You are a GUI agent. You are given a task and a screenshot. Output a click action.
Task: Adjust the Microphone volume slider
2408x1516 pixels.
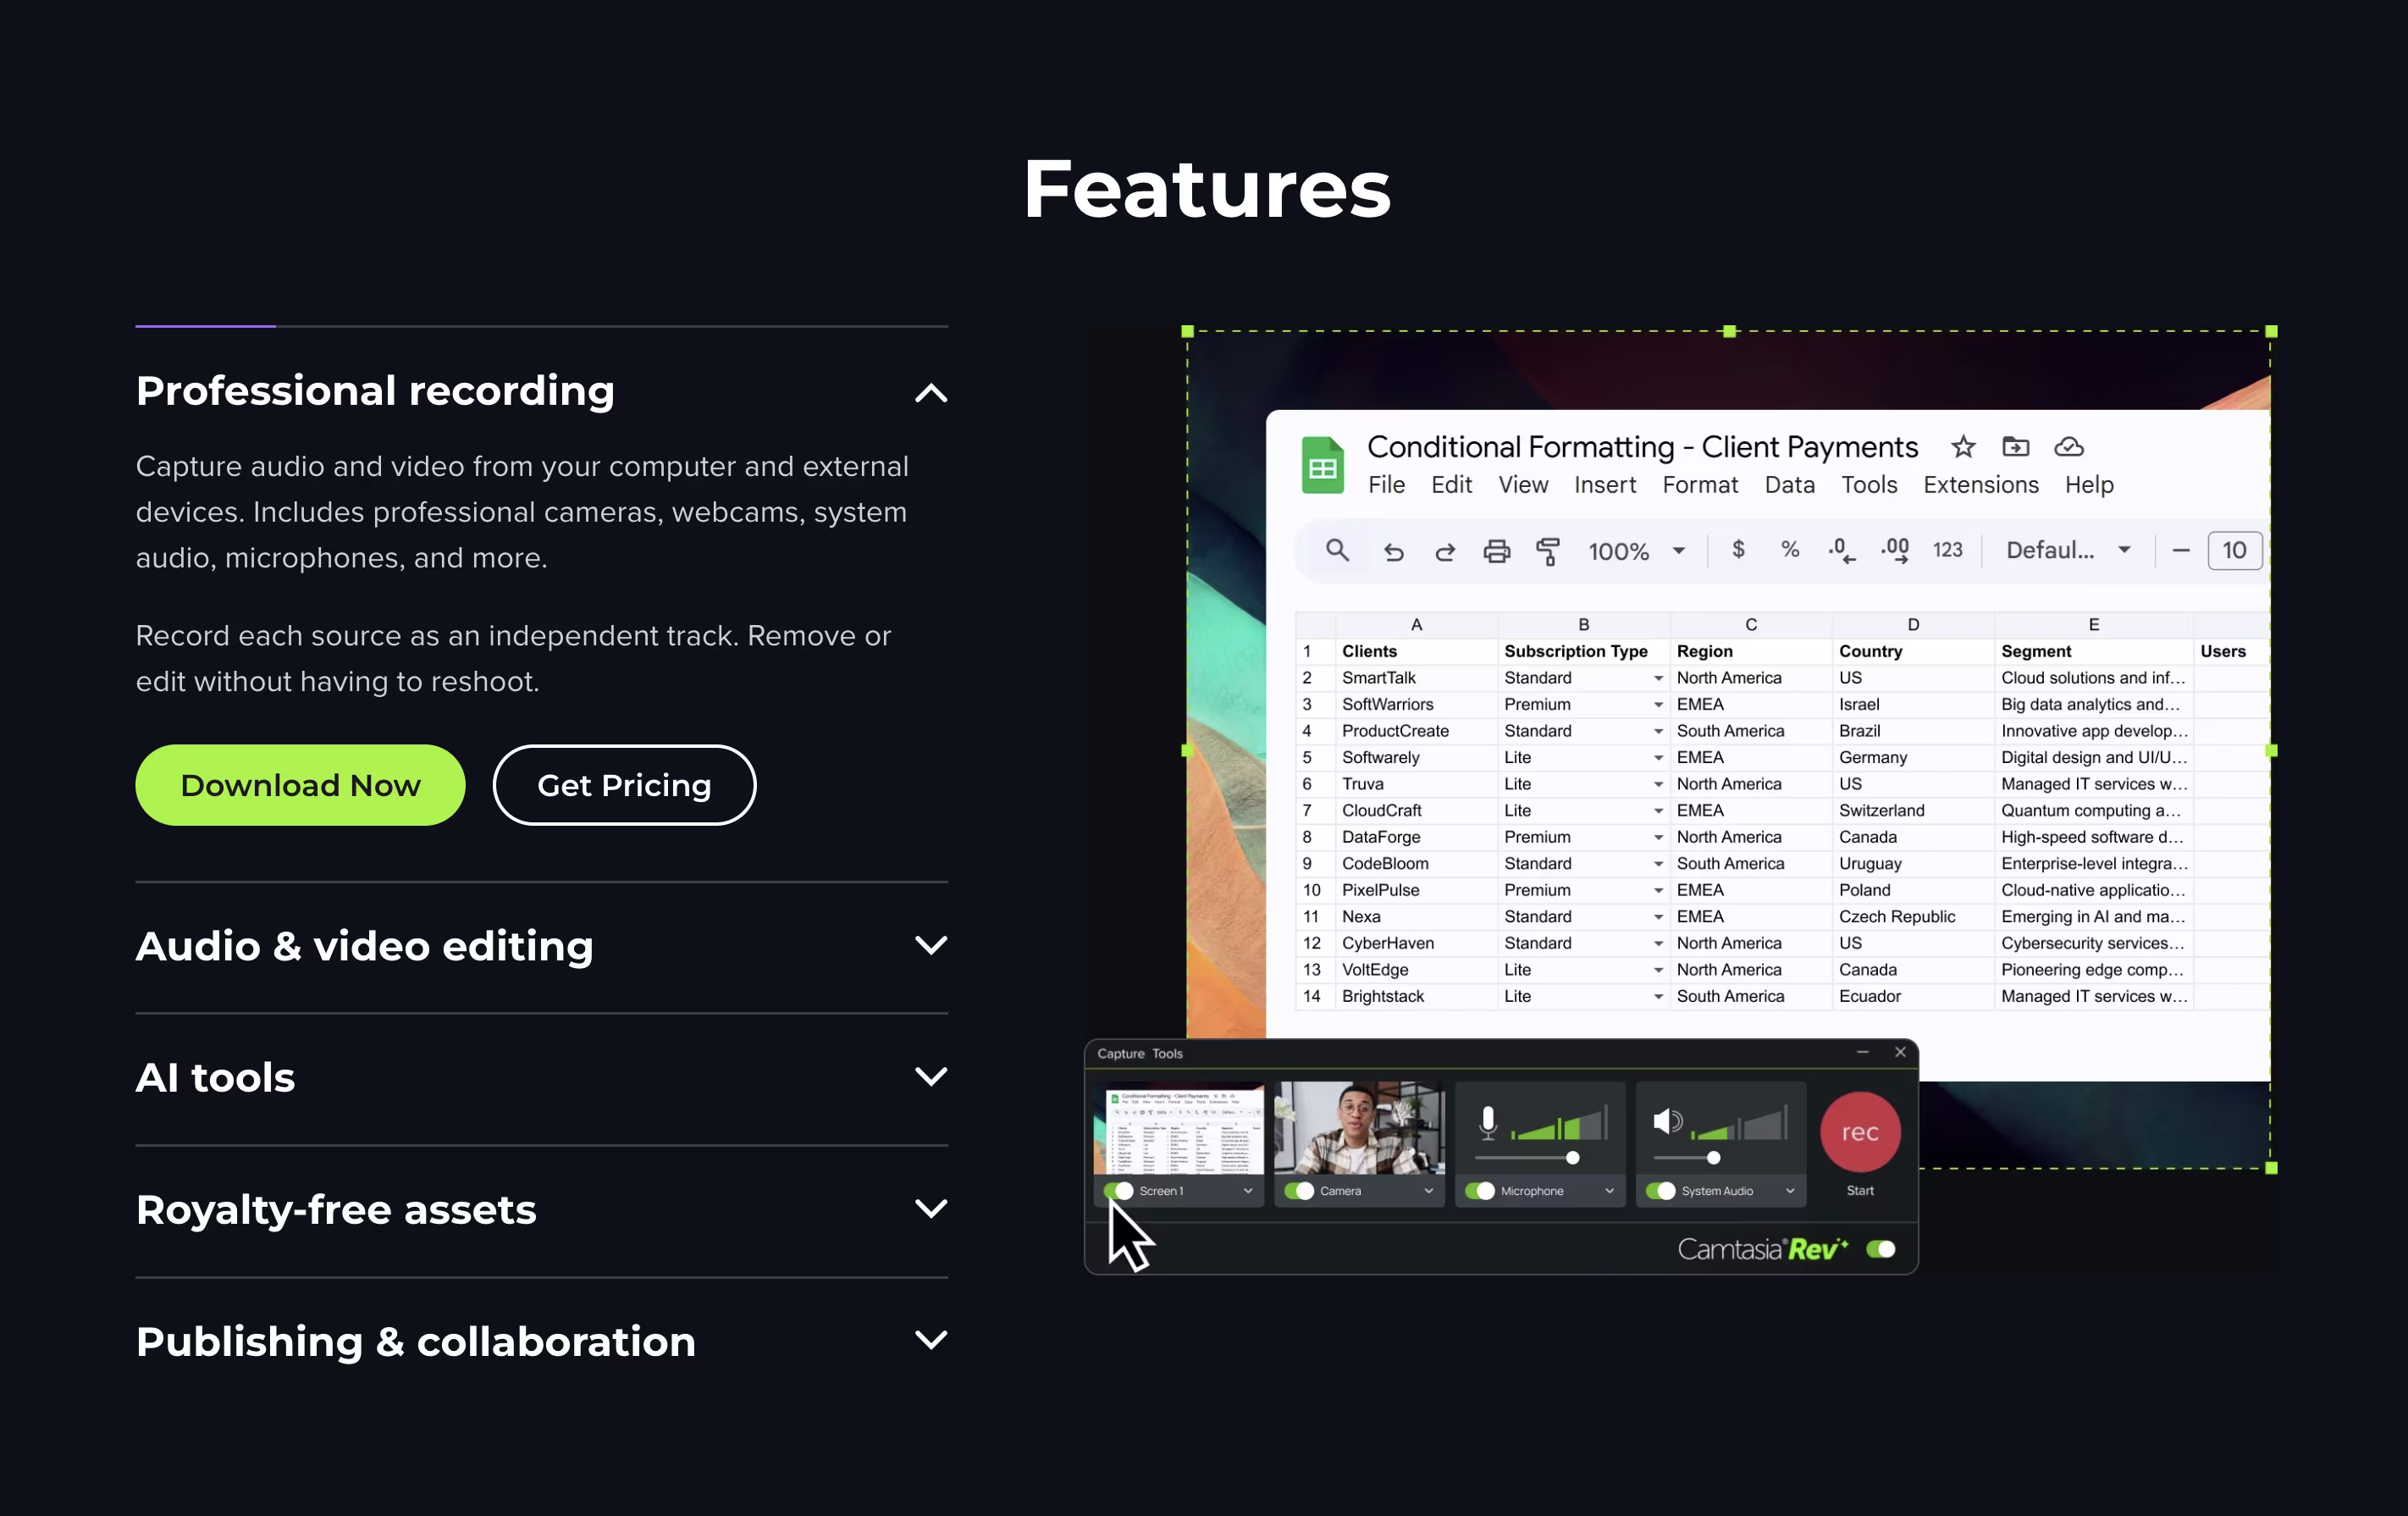[1573, 1158]
